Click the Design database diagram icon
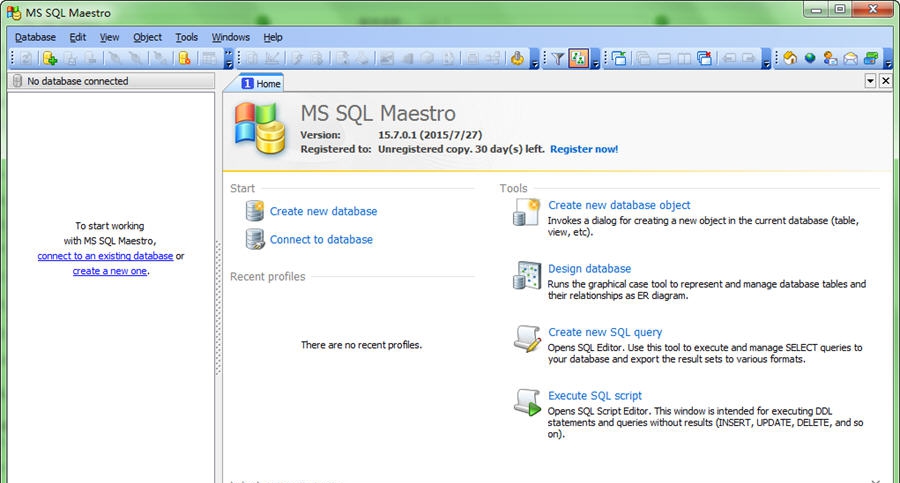Screen dimensions: 900x483 527,276
